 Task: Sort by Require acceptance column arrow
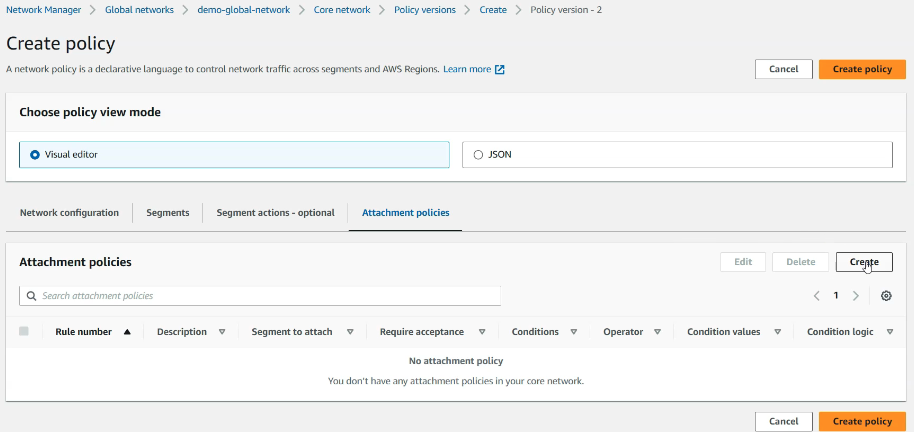coord(481,332)
